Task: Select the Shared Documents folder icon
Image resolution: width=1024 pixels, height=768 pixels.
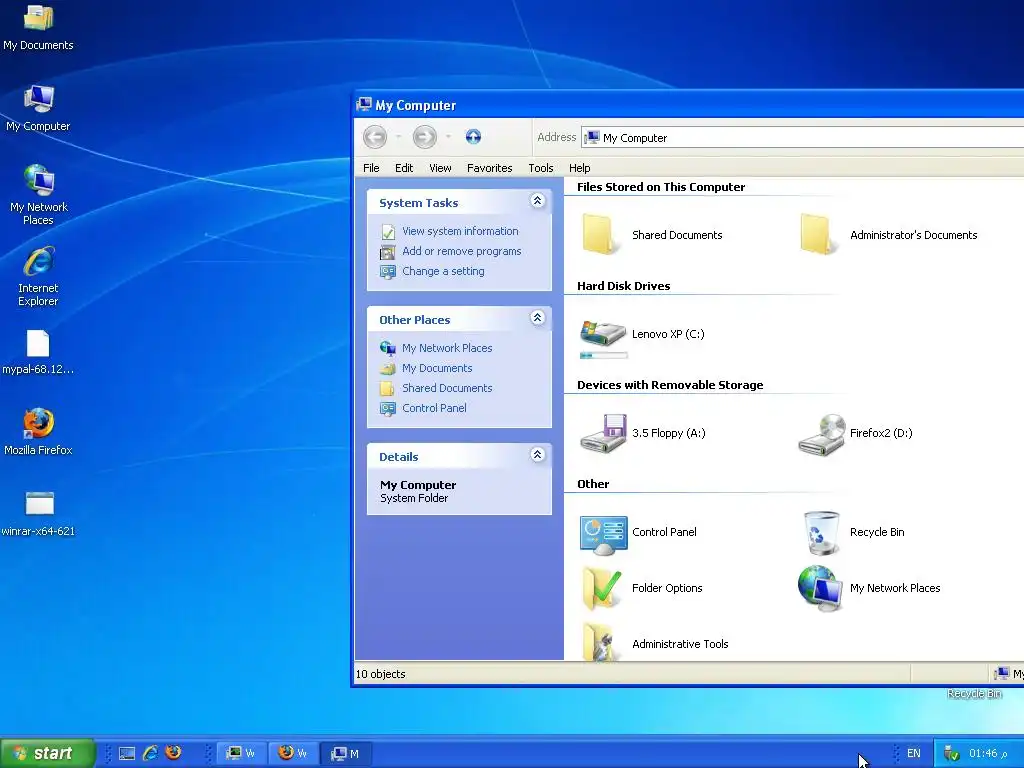Action: click(601, 234)
